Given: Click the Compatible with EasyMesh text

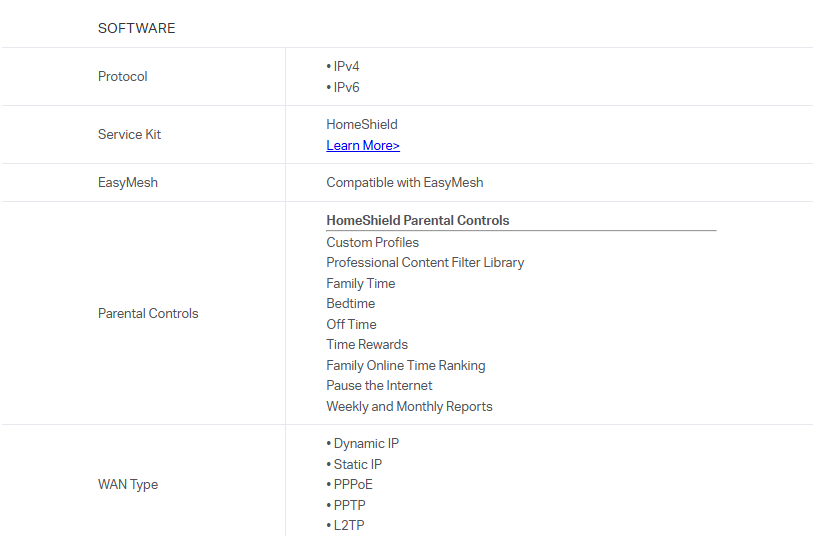Looking at the screenshot, I should tap(404, 183).
